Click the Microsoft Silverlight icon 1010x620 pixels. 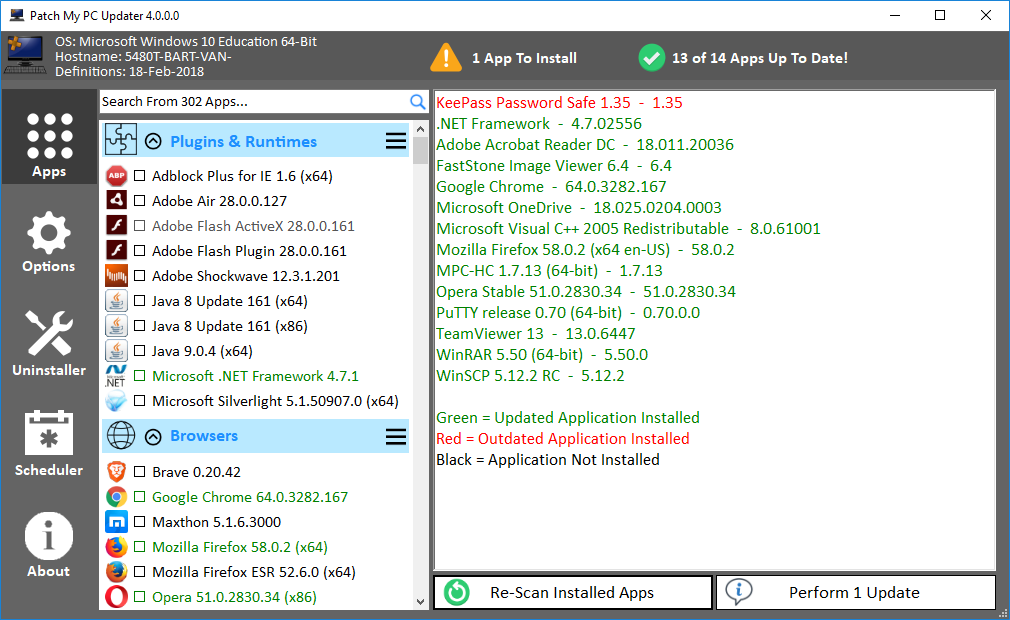coord(117,401)
